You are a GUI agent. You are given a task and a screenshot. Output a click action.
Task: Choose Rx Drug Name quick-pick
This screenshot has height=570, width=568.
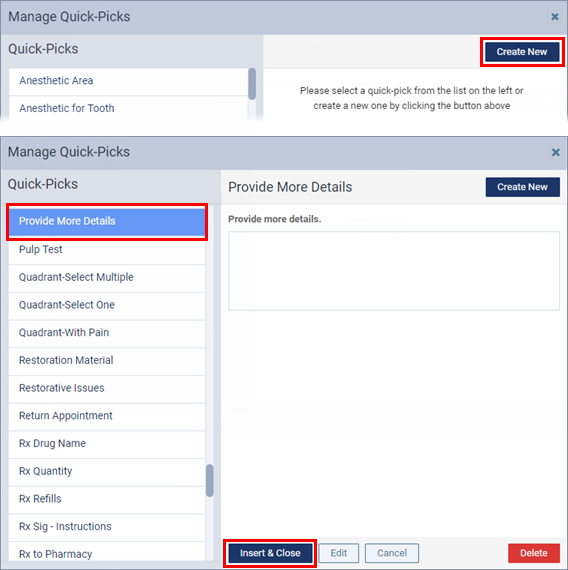(107, 443)
